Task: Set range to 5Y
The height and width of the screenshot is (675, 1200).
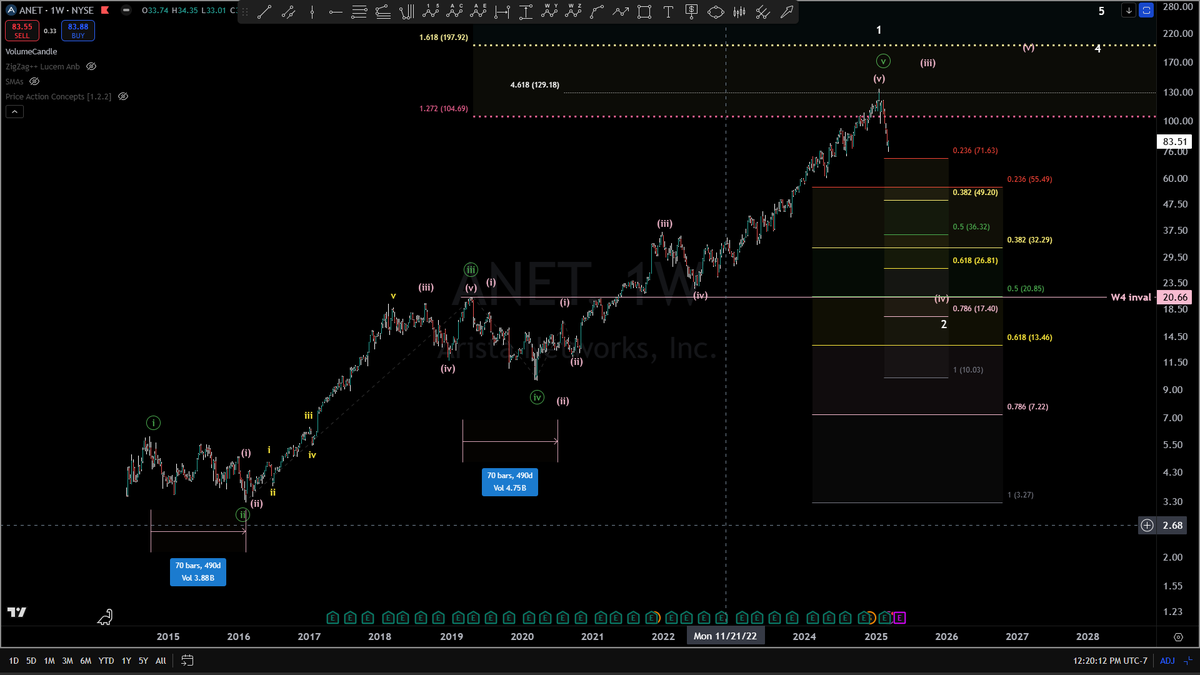Action: point(144,661)
